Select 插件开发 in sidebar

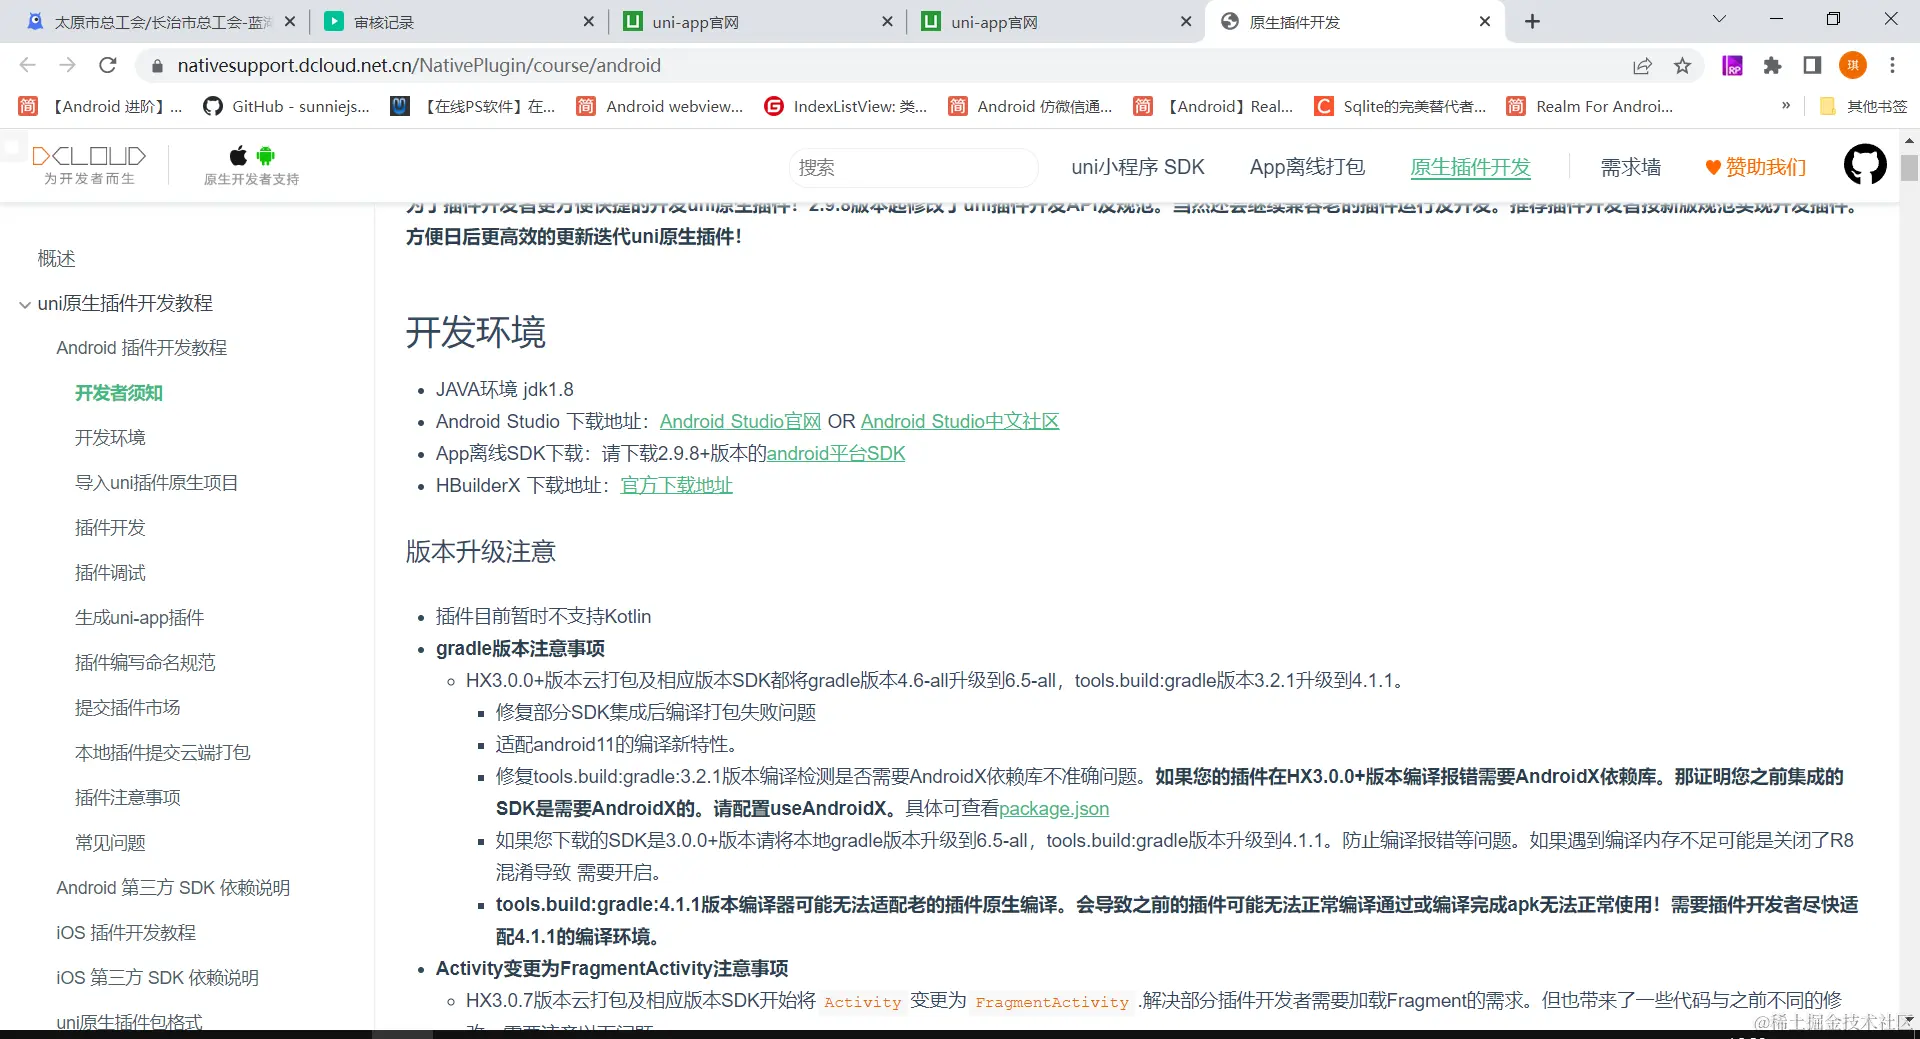[x=110, y=527]
